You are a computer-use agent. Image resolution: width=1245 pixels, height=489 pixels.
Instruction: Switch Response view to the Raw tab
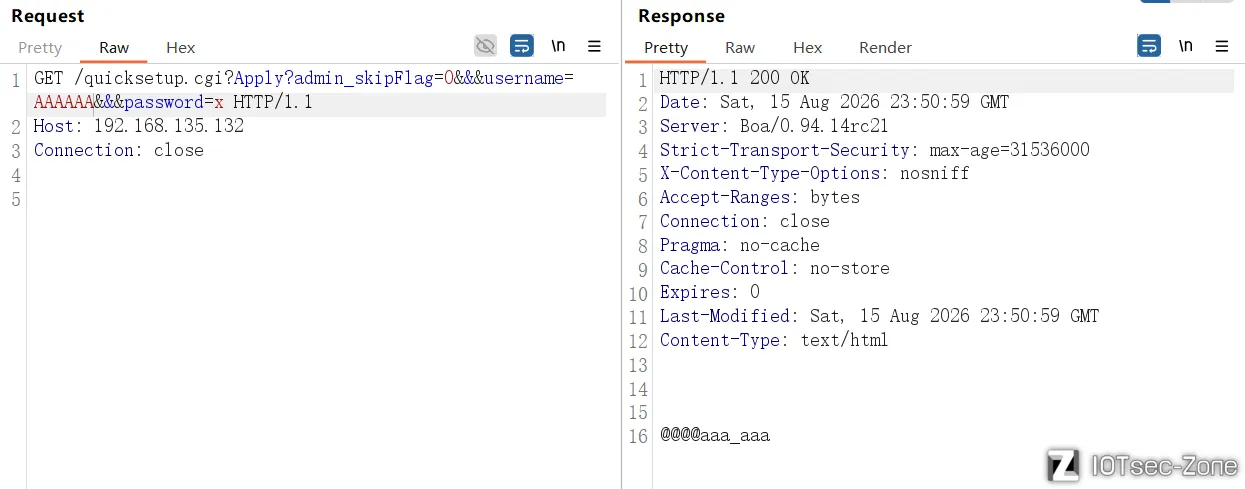click(740, 47)
